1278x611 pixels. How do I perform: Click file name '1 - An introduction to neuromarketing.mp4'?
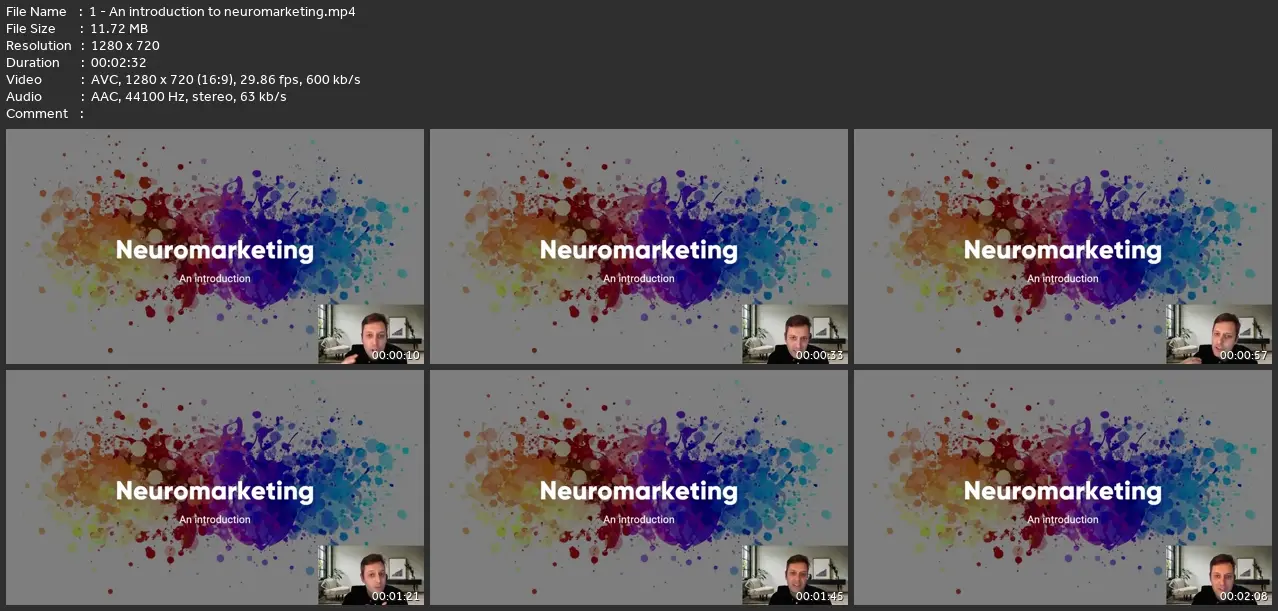pos(222,12)
